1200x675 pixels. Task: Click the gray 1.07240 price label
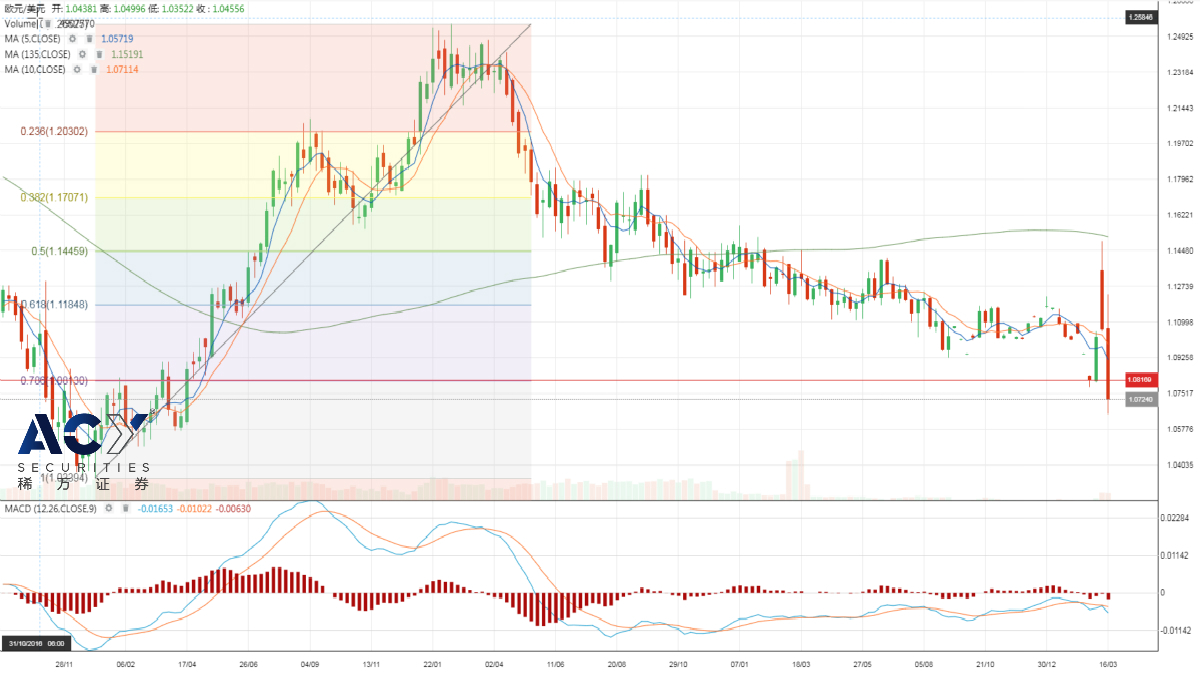coord(1141,399)
